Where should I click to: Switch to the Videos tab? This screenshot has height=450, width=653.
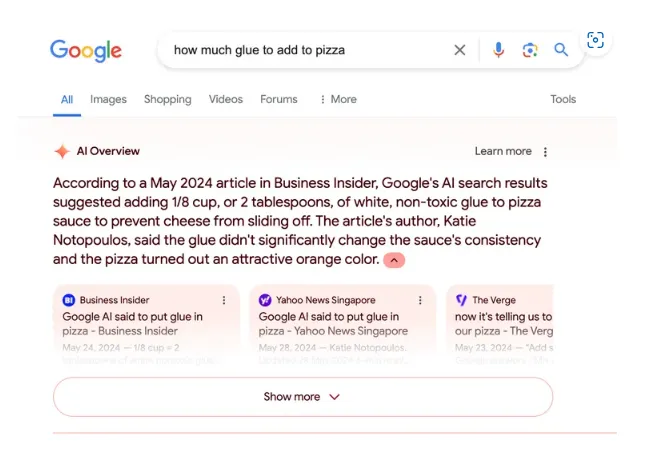point(226,99)
